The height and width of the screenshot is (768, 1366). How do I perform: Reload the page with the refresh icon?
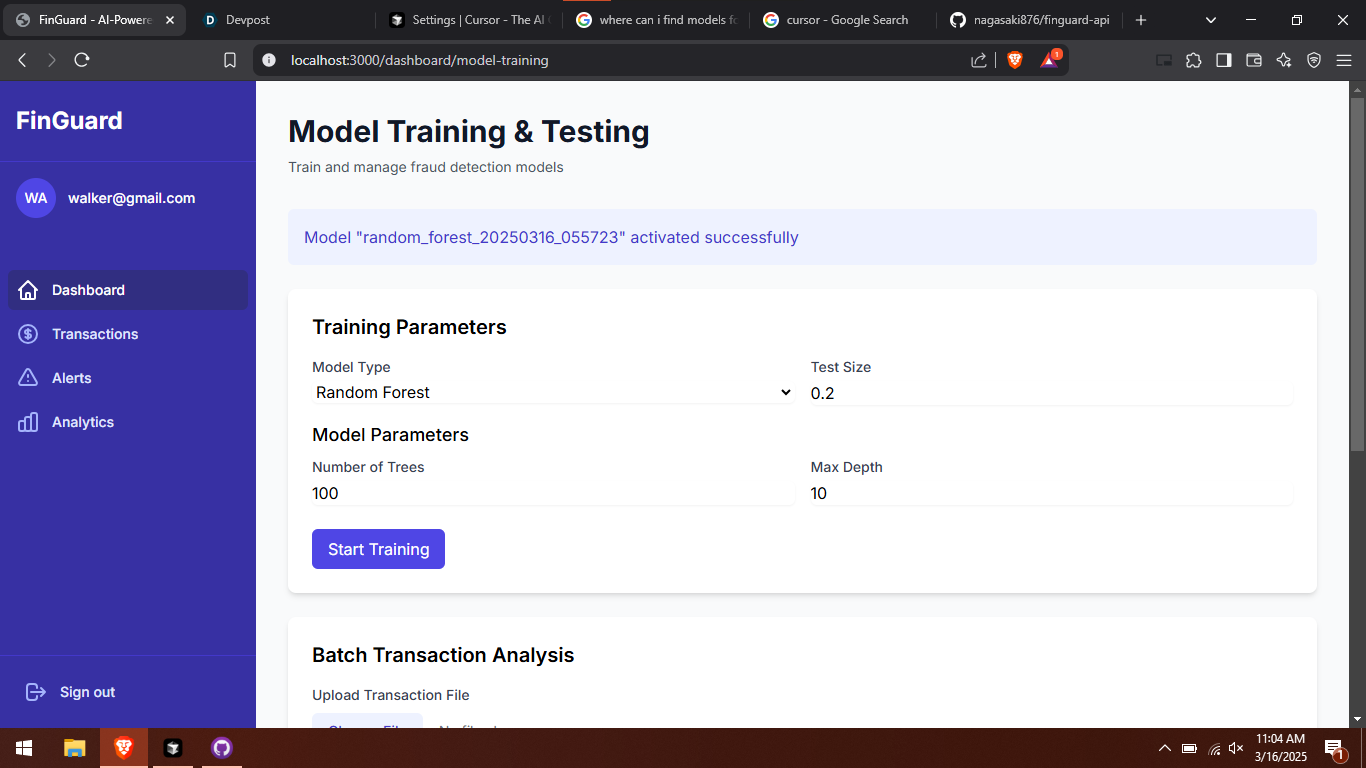tap(82, 60)
